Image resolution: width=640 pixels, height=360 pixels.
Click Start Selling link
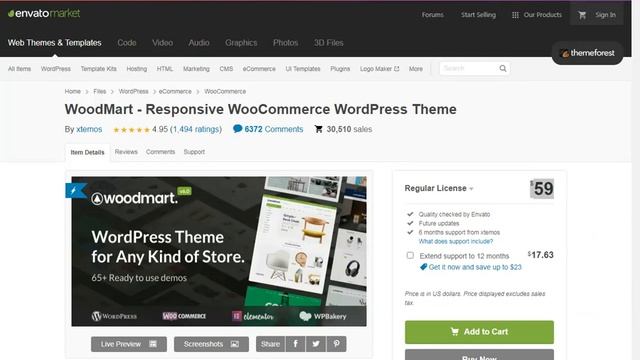pos(478,15)
